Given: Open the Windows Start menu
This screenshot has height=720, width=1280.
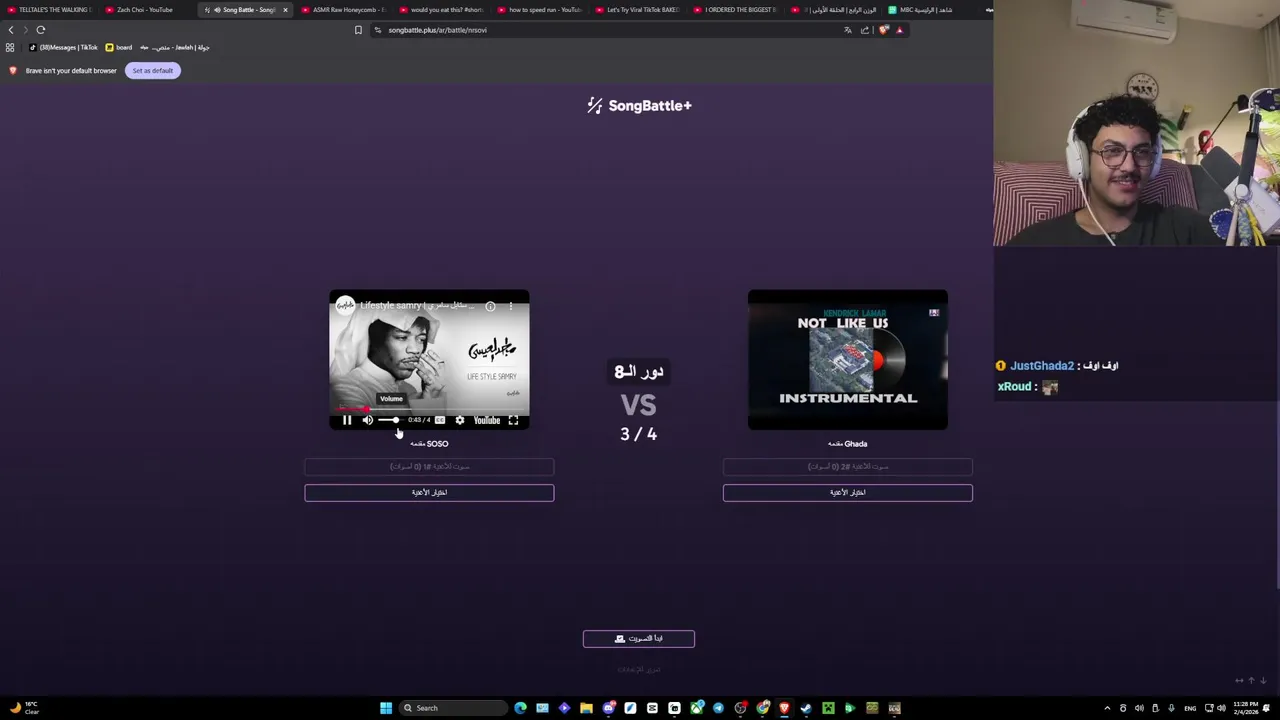Looking at the screenshot, I should [x=386, y=708].
